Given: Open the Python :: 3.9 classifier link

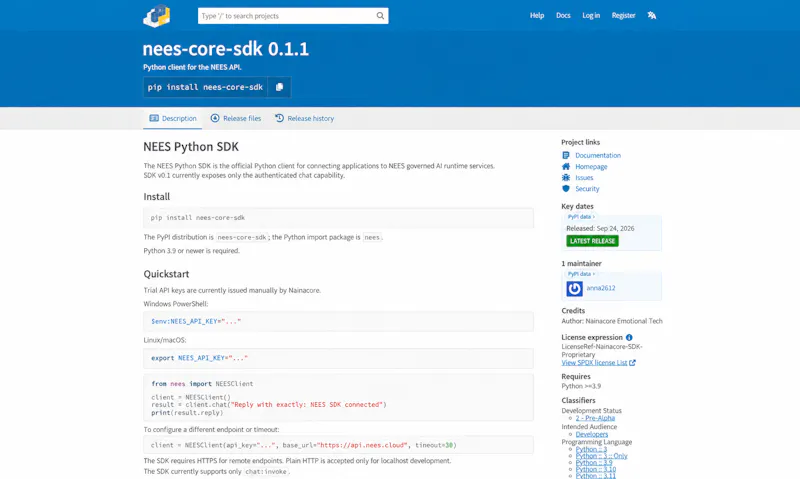Looking at the screenshot, I should (x=594, y=463).
